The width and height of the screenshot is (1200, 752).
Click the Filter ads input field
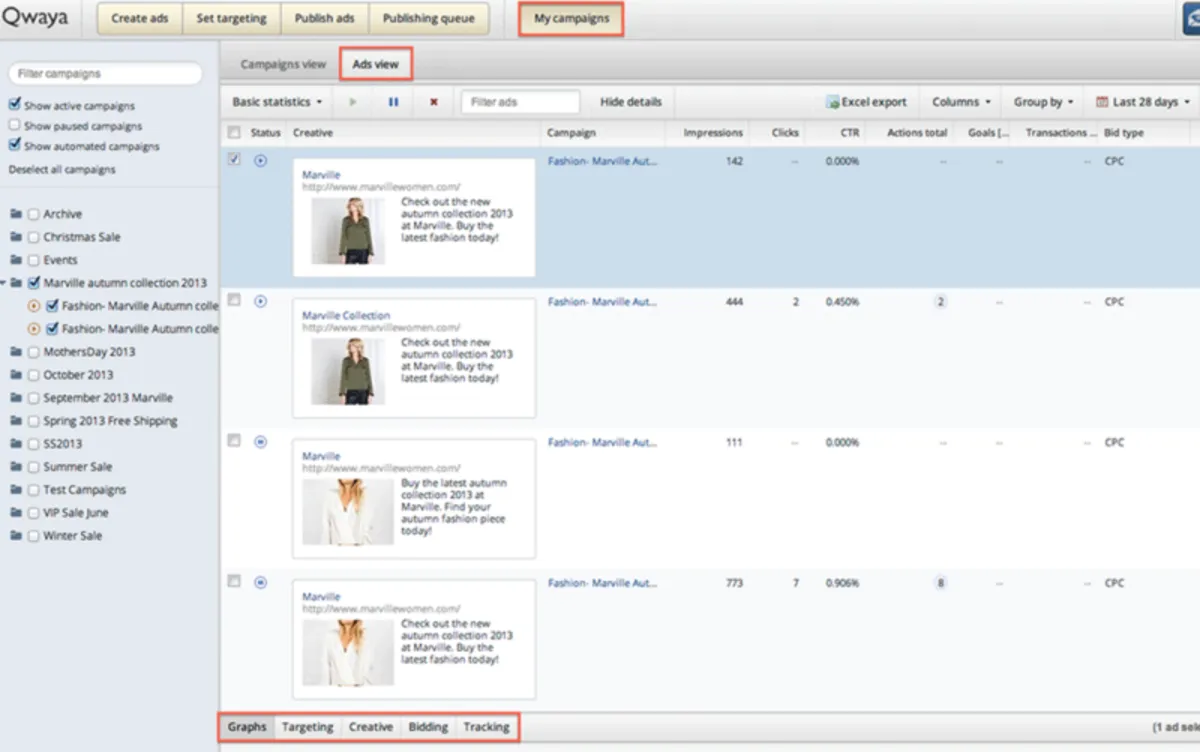pyautogui.click(x=520, y=102)
